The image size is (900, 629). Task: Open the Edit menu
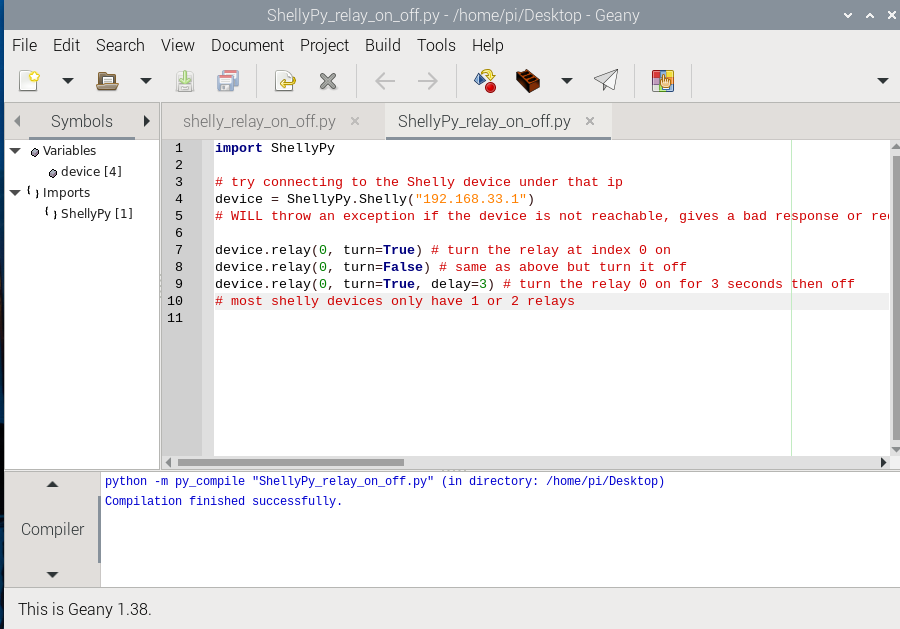click(x=66, y=45)
